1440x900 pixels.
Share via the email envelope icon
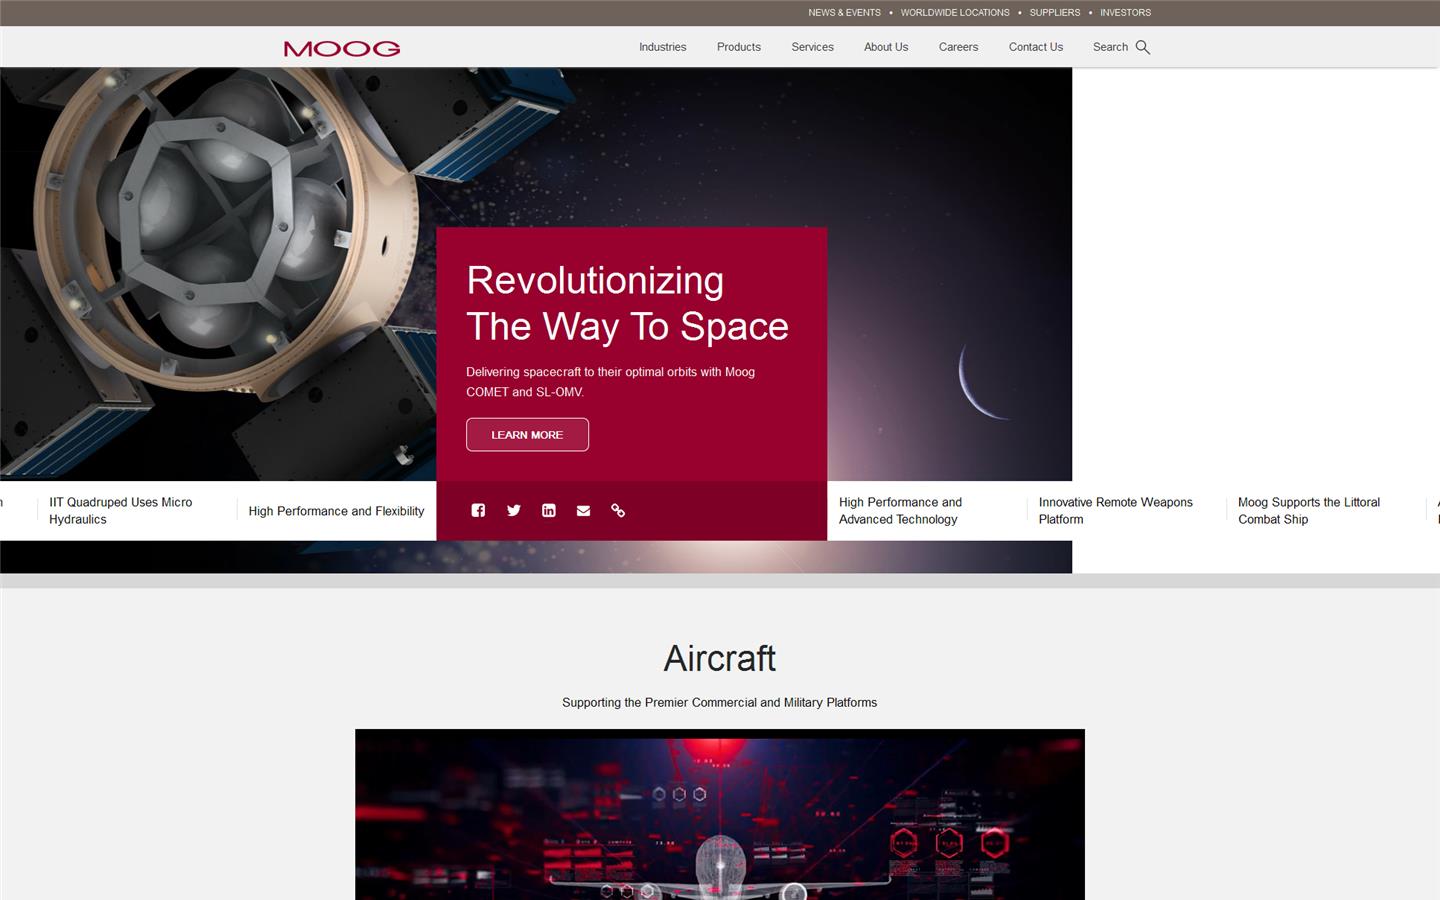(583, 510)
